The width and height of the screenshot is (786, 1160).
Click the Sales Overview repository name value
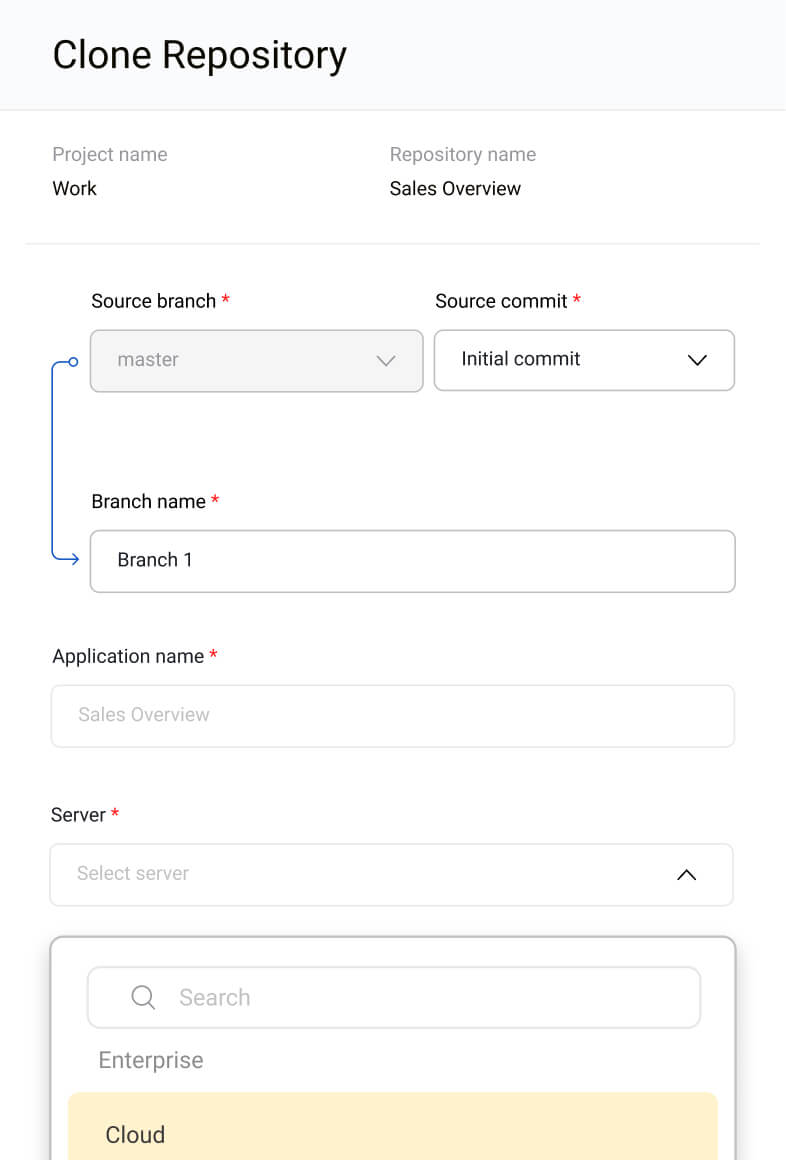point(455,188)
